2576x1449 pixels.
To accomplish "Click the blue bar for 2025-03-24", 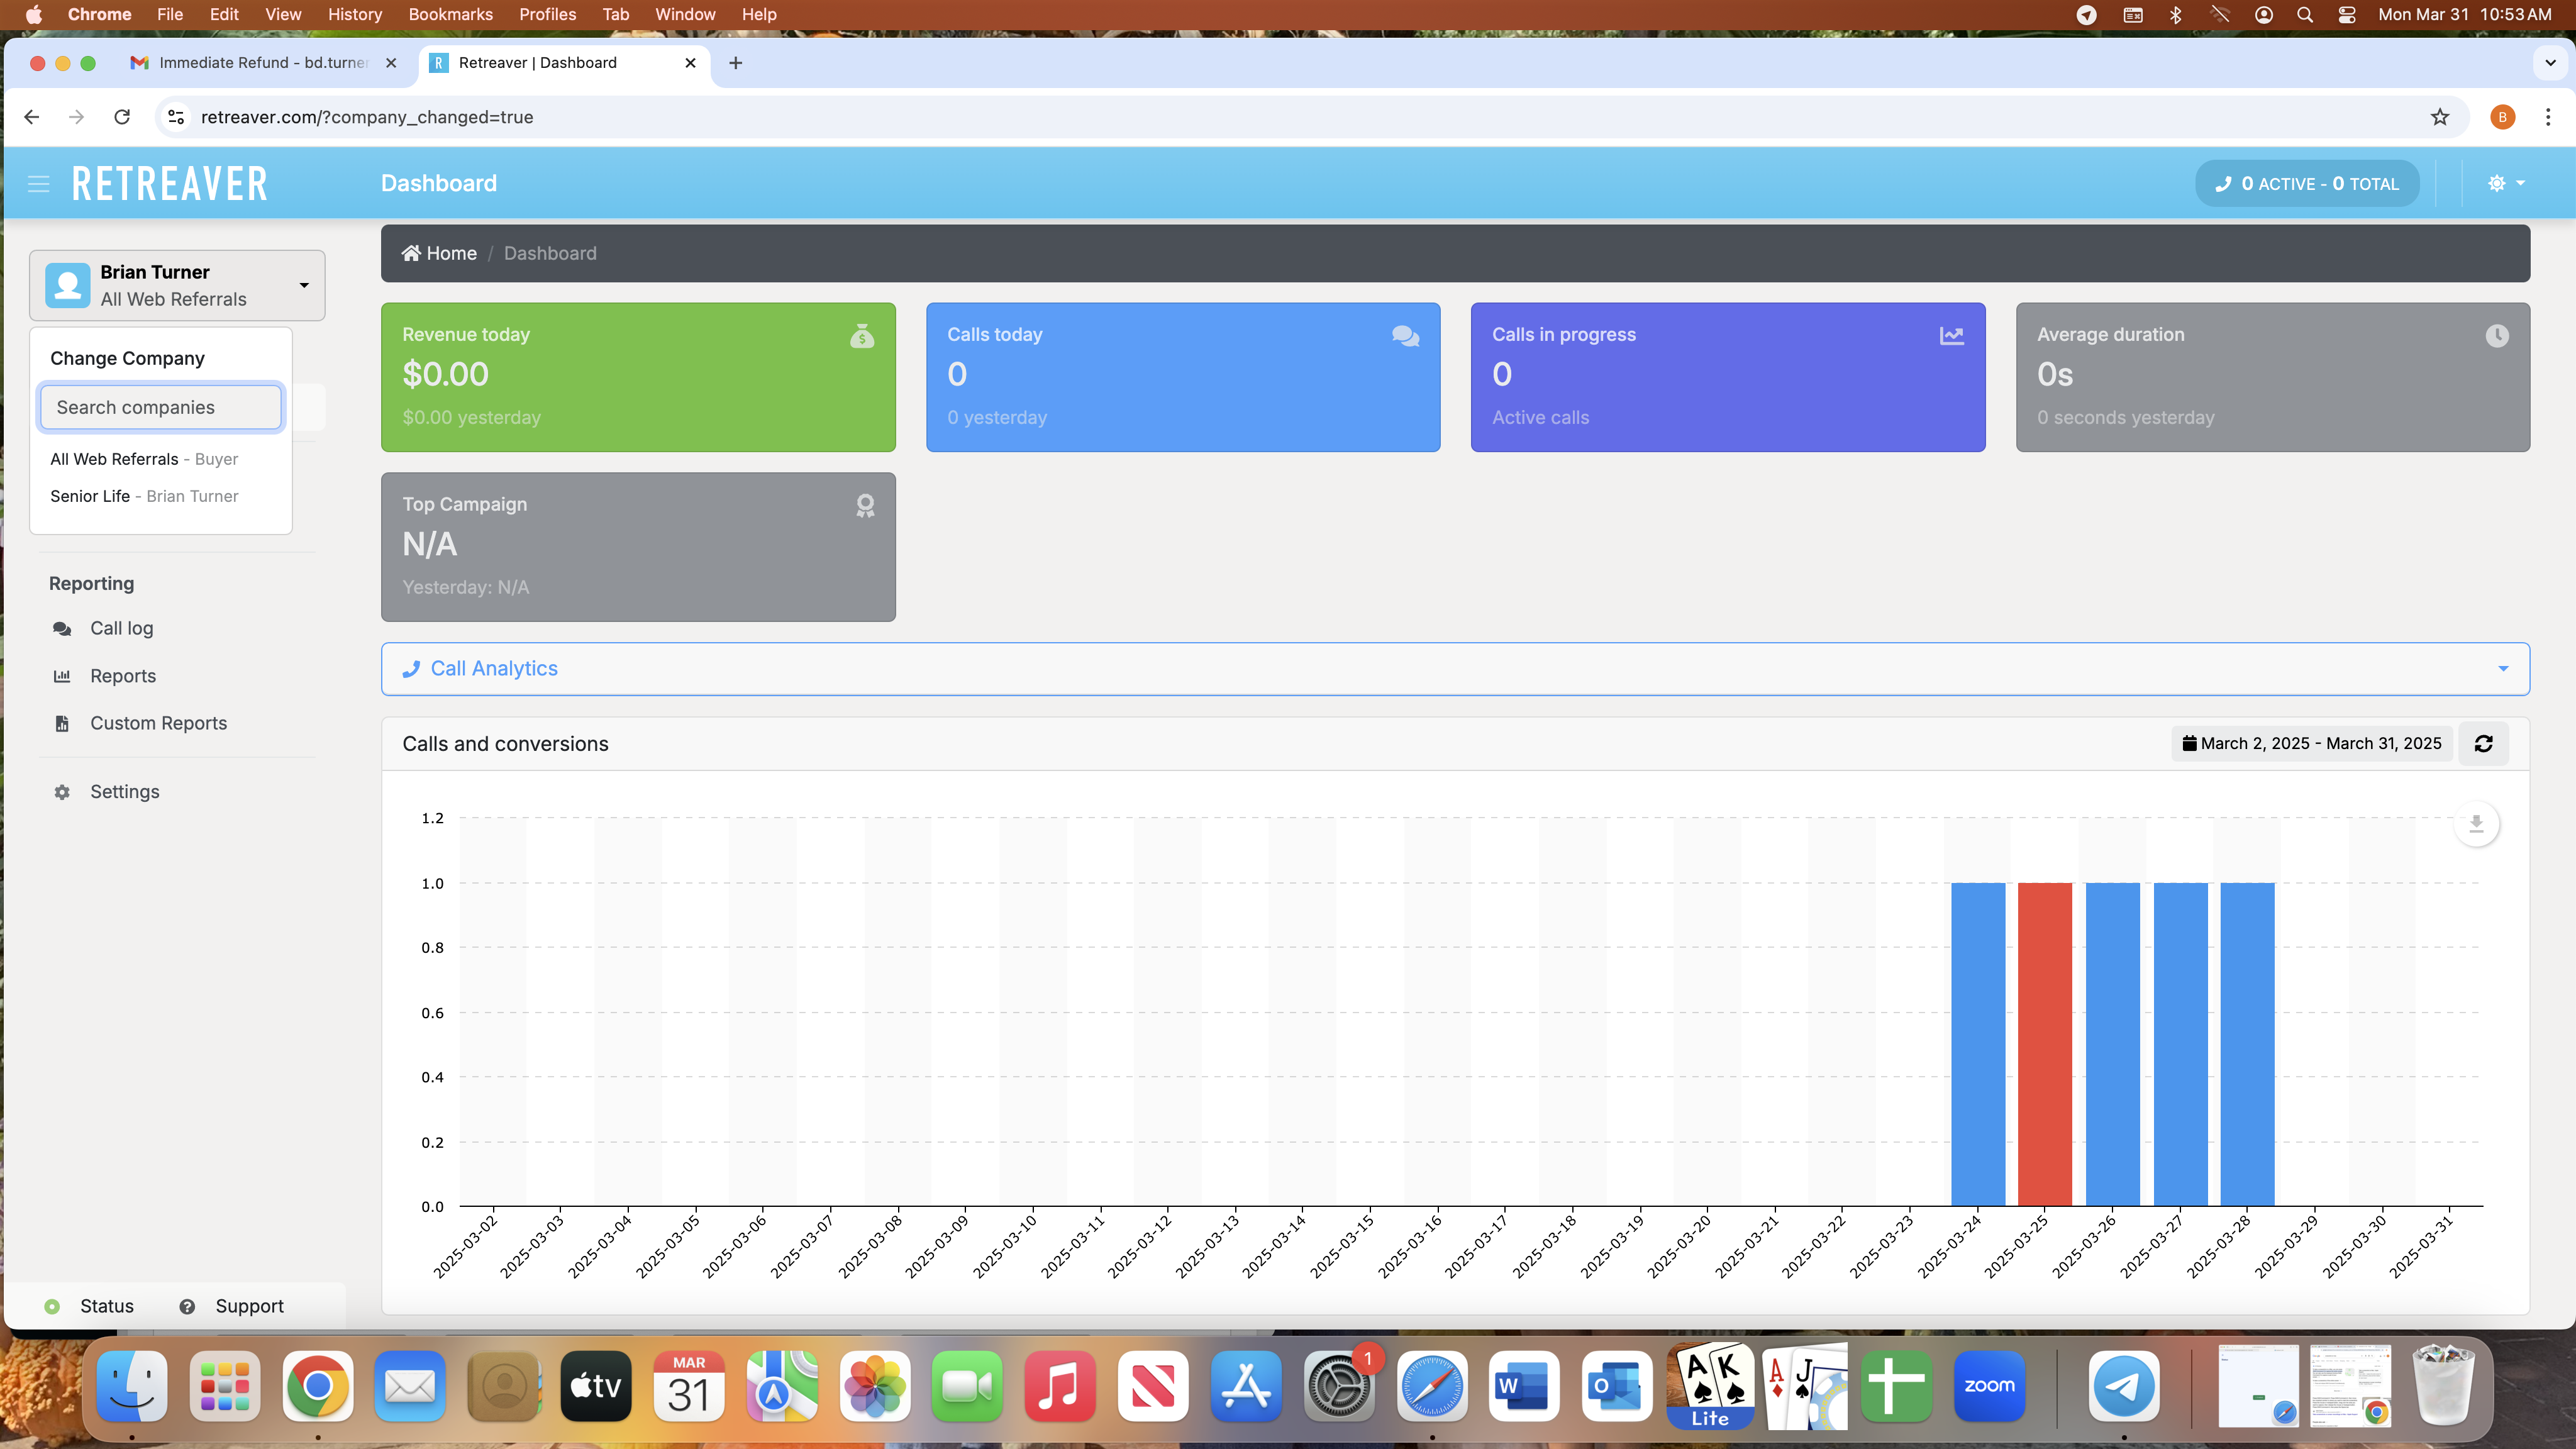I will 1977,1044.
